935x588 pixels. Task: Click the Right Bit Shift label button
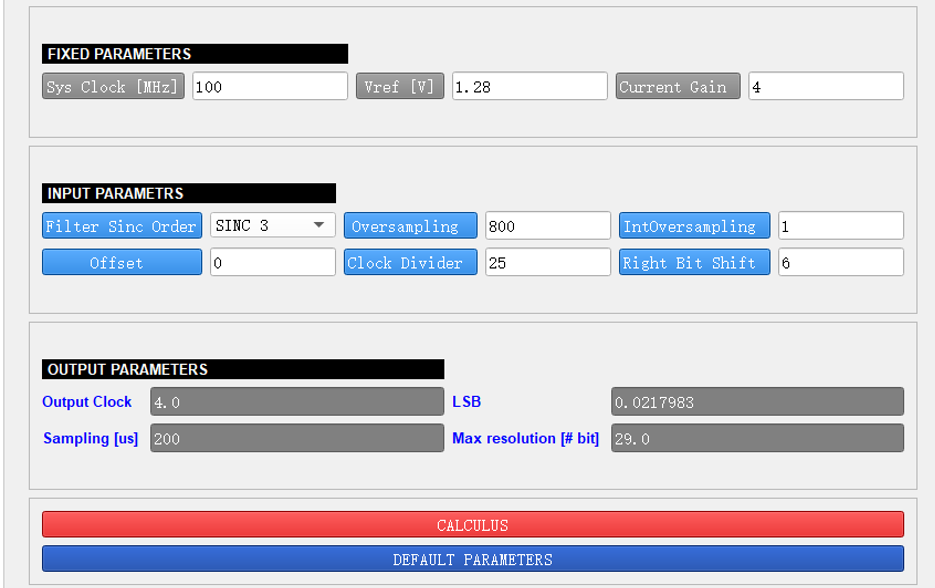pyautogui.click(x=694, y=262)
